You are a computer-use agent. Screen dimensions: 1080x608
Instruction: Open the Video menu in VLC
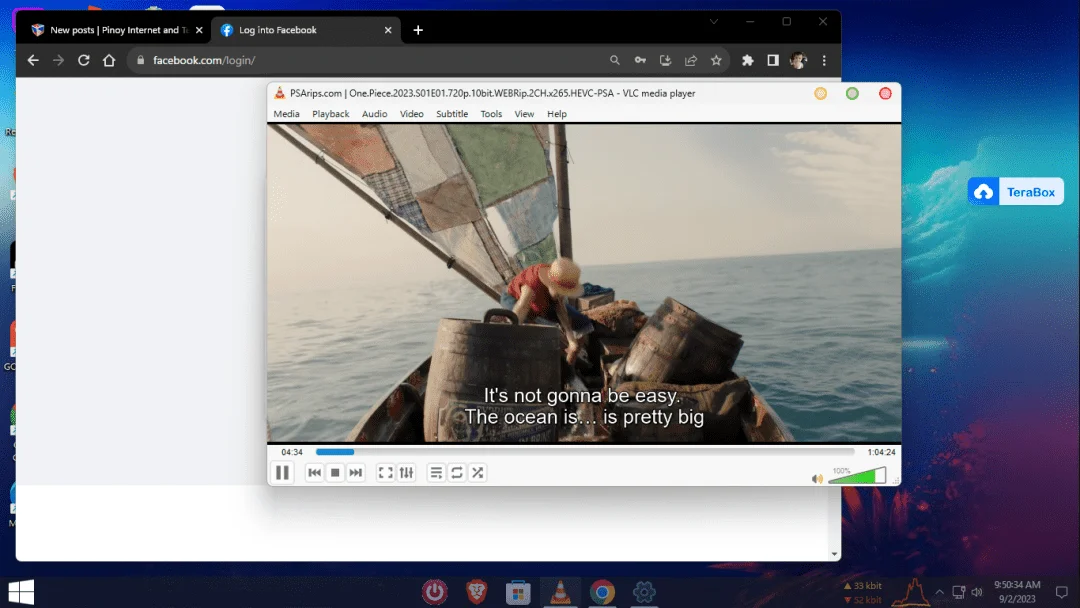[x=412, y=114]
